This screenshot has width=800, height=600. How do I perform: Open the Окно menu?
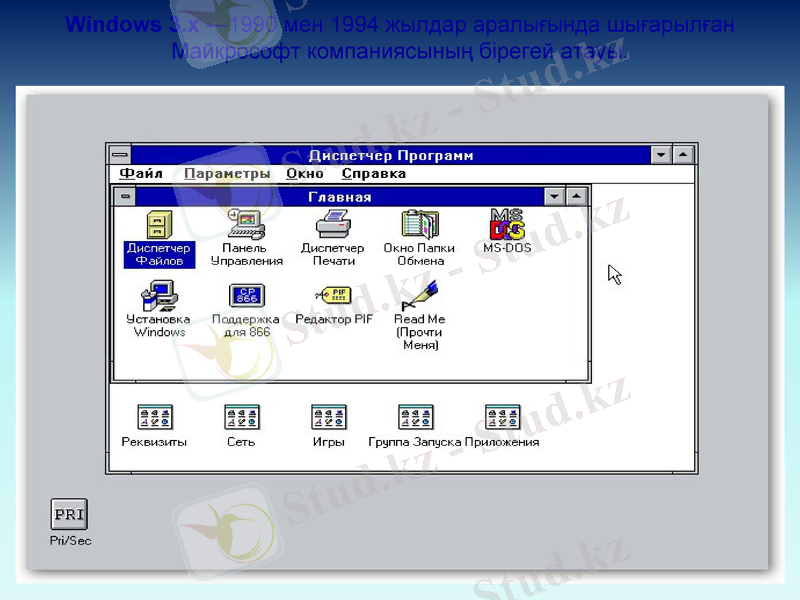pos(303,172)
